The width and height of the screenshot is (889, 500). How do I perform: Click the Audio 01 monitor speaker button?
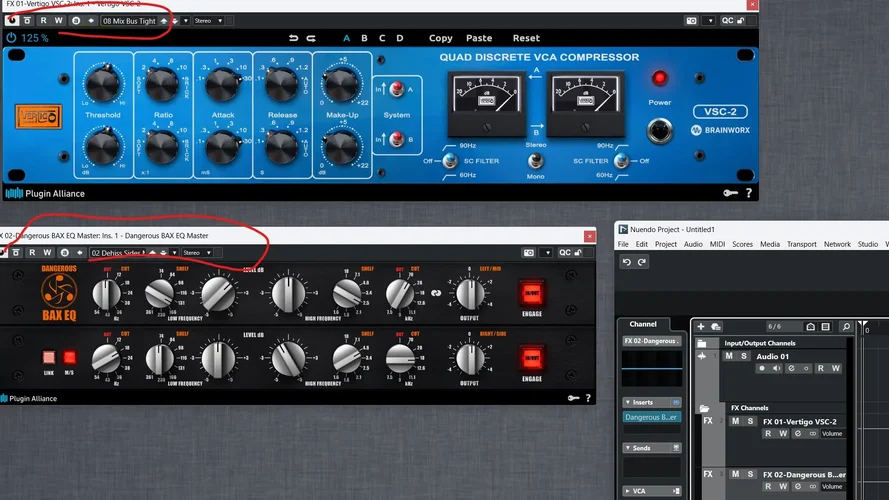777,368
